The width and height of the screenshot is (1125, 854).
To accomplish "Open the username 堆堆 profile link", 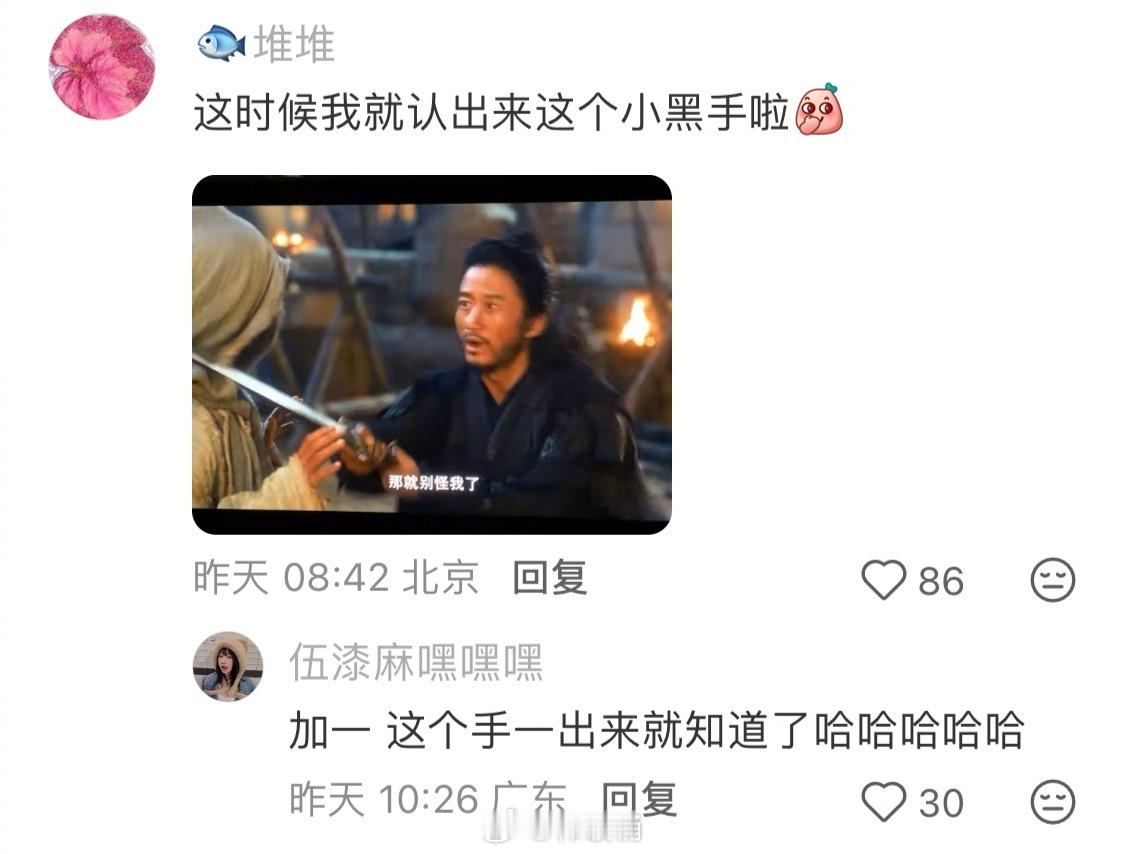I will tap(294, 44).
